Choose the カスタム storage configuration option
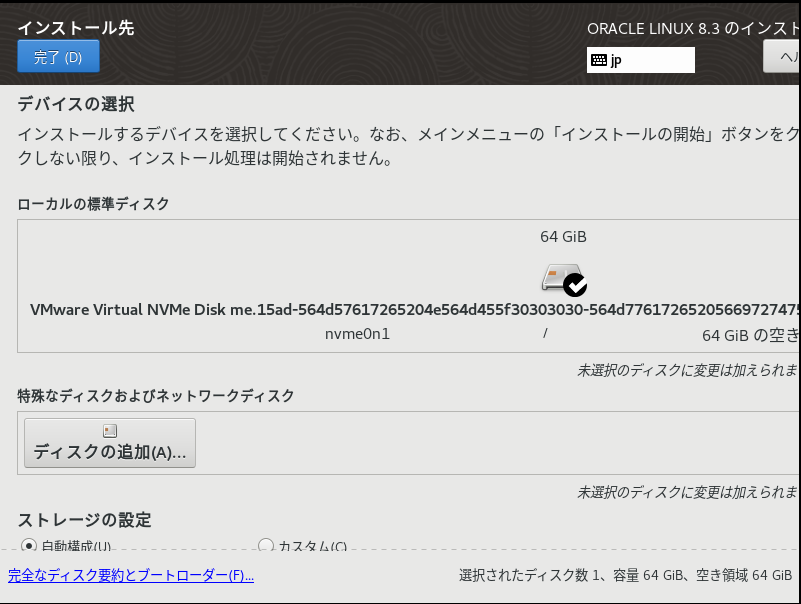801x604 pixels. [266, 546]
